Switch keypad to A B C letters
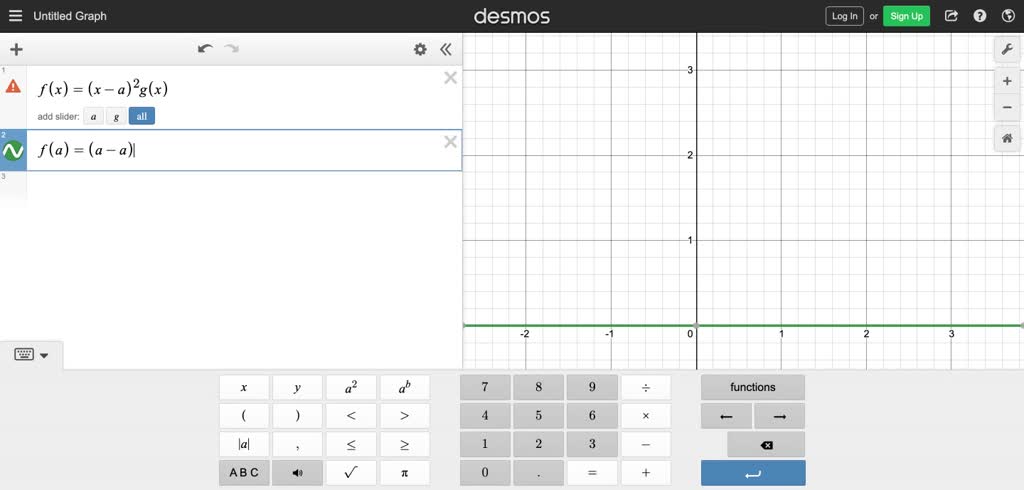 (x=244, y=473)
